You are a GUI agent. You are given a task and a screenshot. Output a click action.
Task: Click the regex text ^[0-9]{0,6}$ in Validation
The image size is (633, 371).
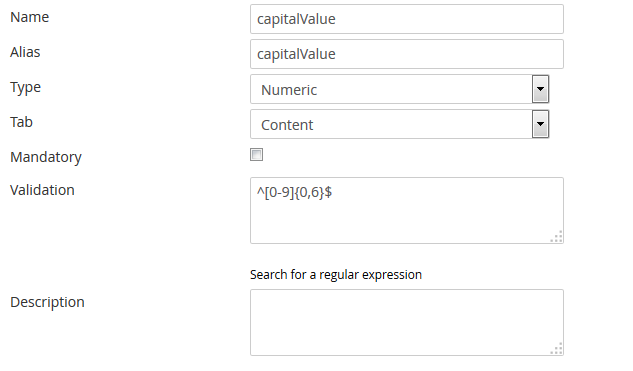pyautogui.click(x=294, y=192)
